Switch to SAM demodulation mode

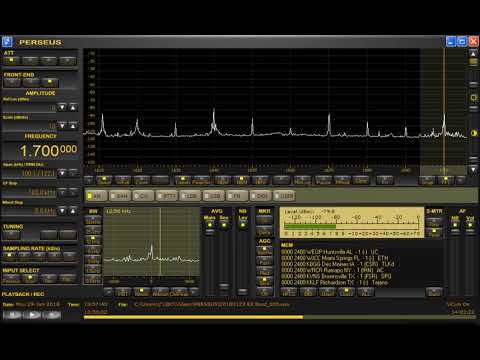point(120,196)
